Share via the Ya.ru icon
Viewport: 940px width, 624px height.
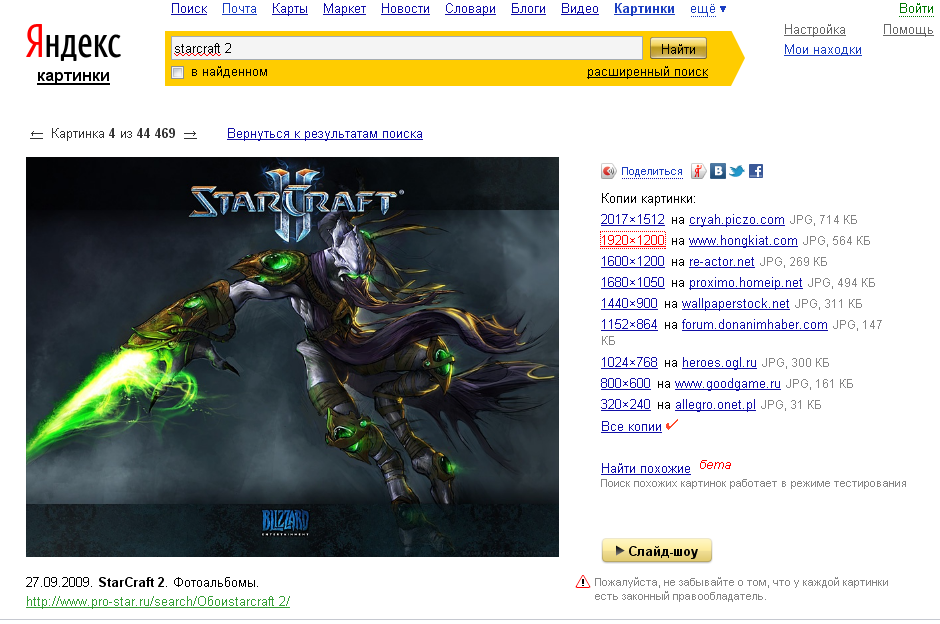[x=698, y=171]
